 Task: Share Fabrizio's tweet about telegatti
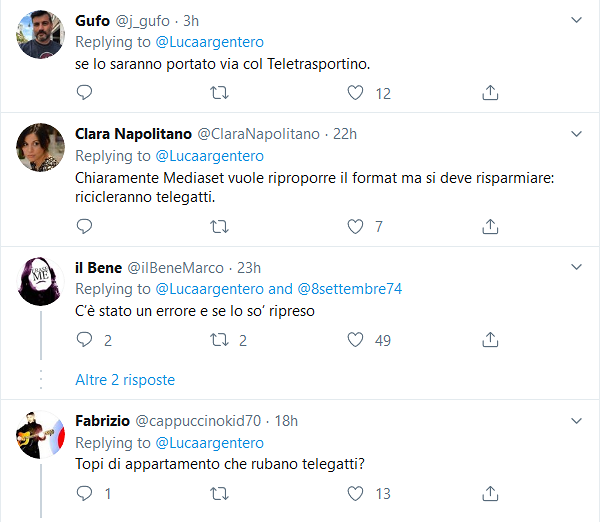490,493
